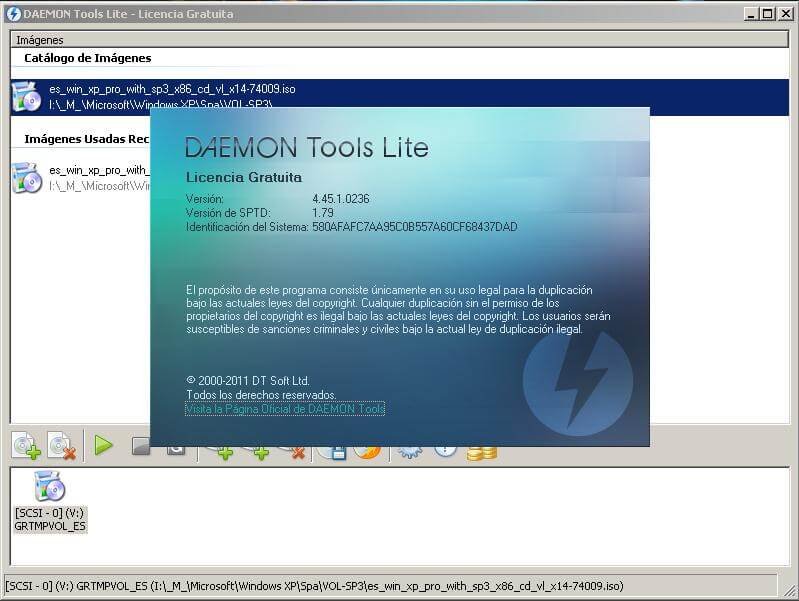This screenshot has height=601, width=799.
Task: Click the Add Image toolbar icon
Action: pyautogui.click(x=26, y=446)
